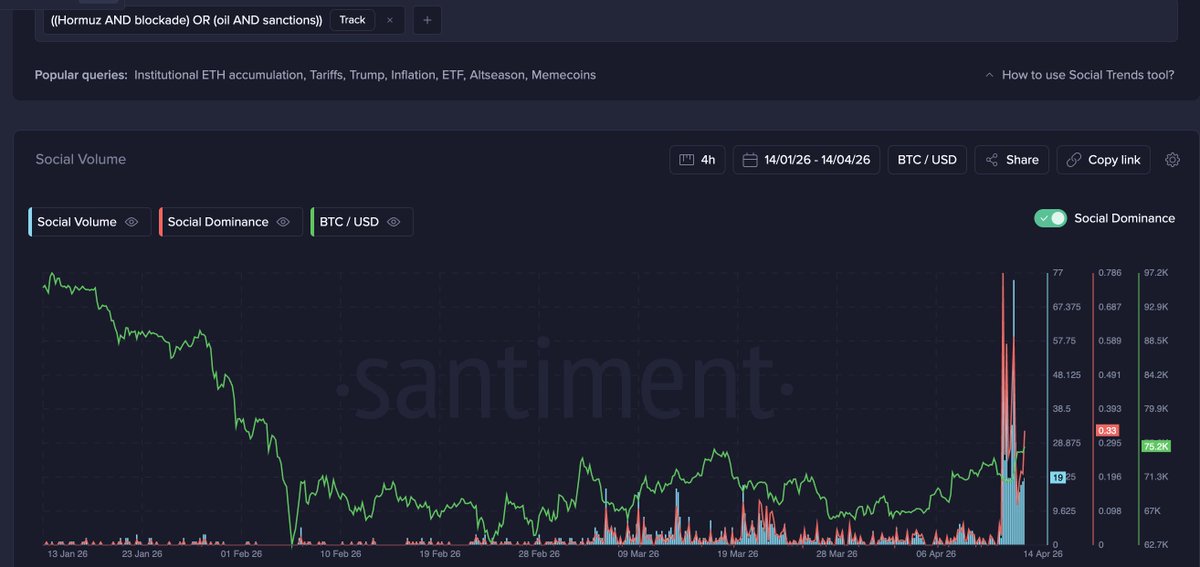Image resolution: width=1200 pixels, height=567 pixels.
Task: Toggle Social Volume eye icon
Action: 131,222
